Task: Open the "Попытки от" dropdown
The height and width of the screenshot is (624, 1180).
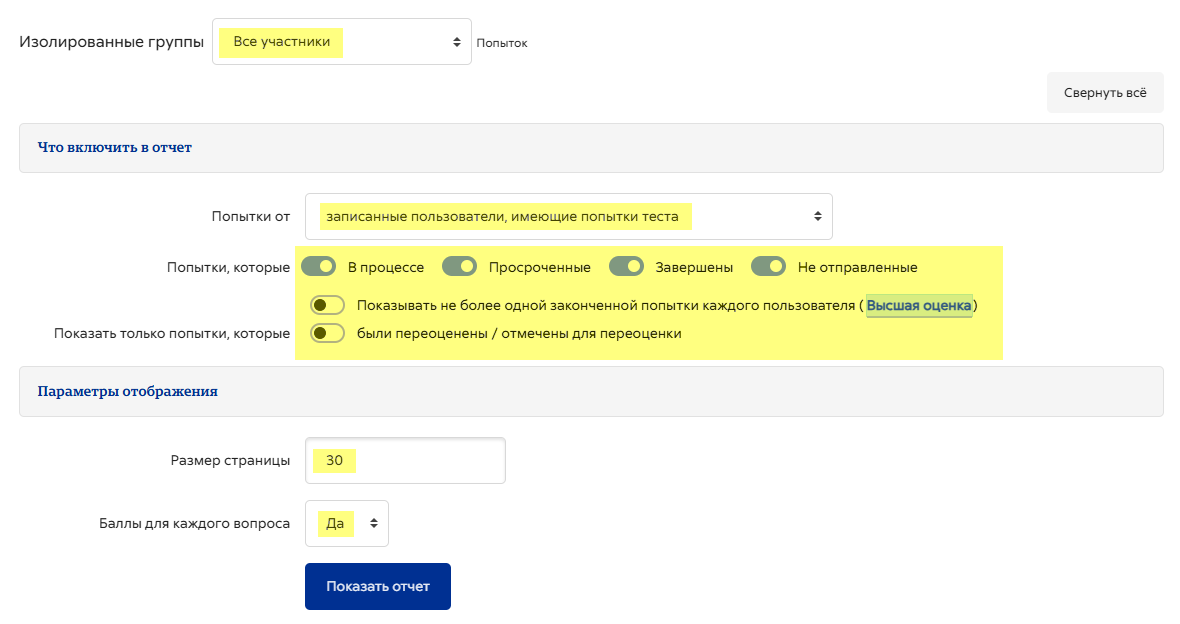Action: click(x=568, y=216)
